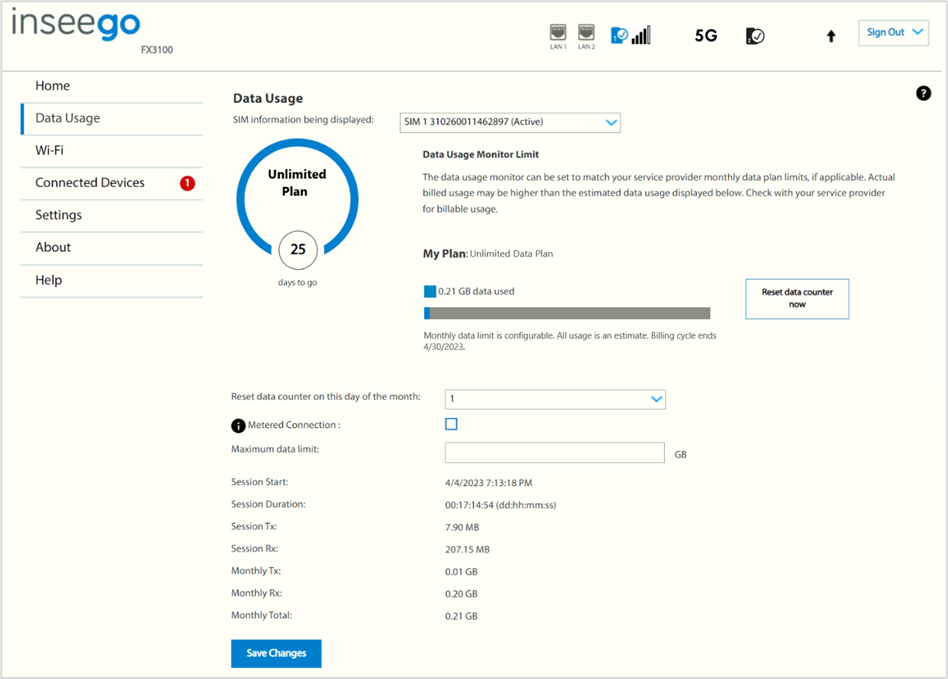Click the Session Rx value 207.15 MB
Viewport: 948px width, 679px height.
[467, 550]
